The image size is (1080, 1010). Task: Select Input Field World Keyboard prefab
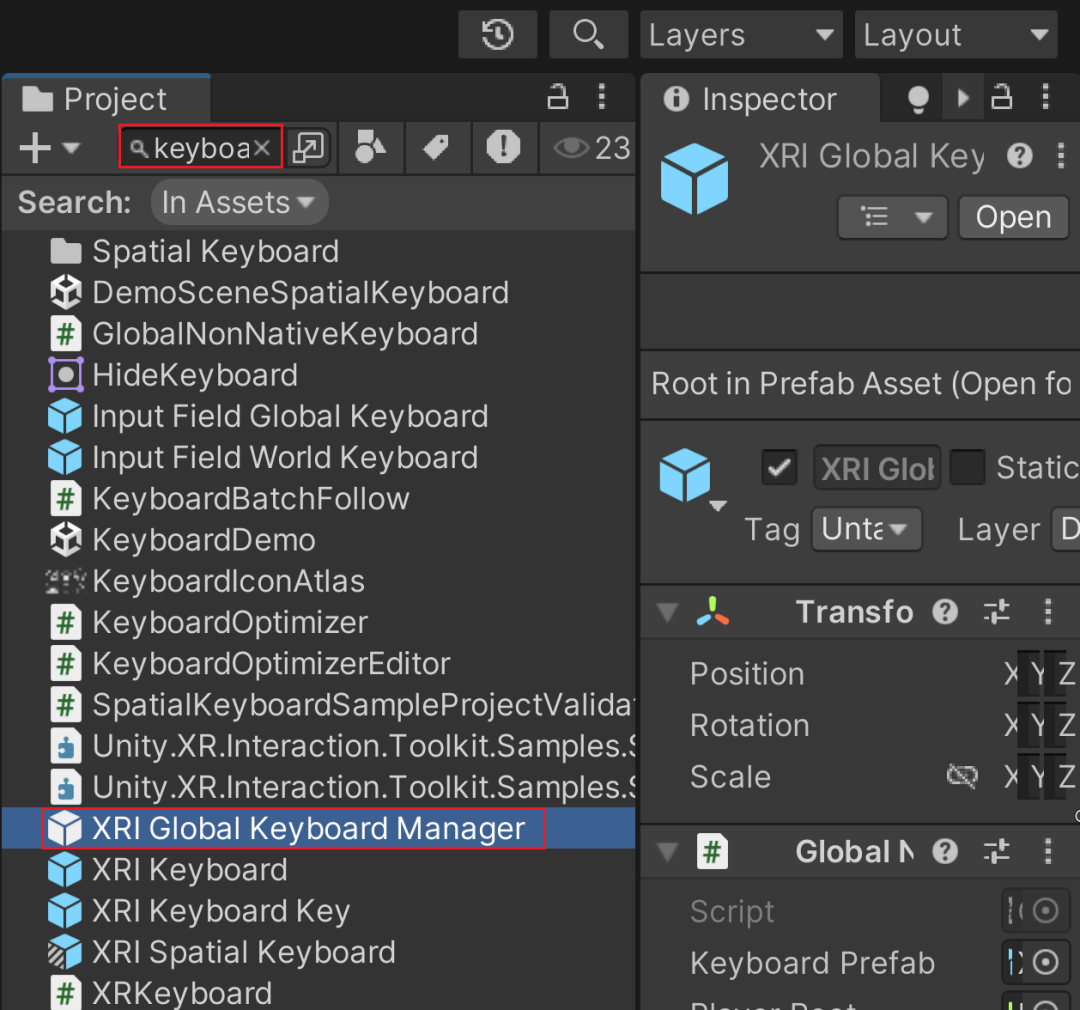pyautogui.click(x=318, y=457)
